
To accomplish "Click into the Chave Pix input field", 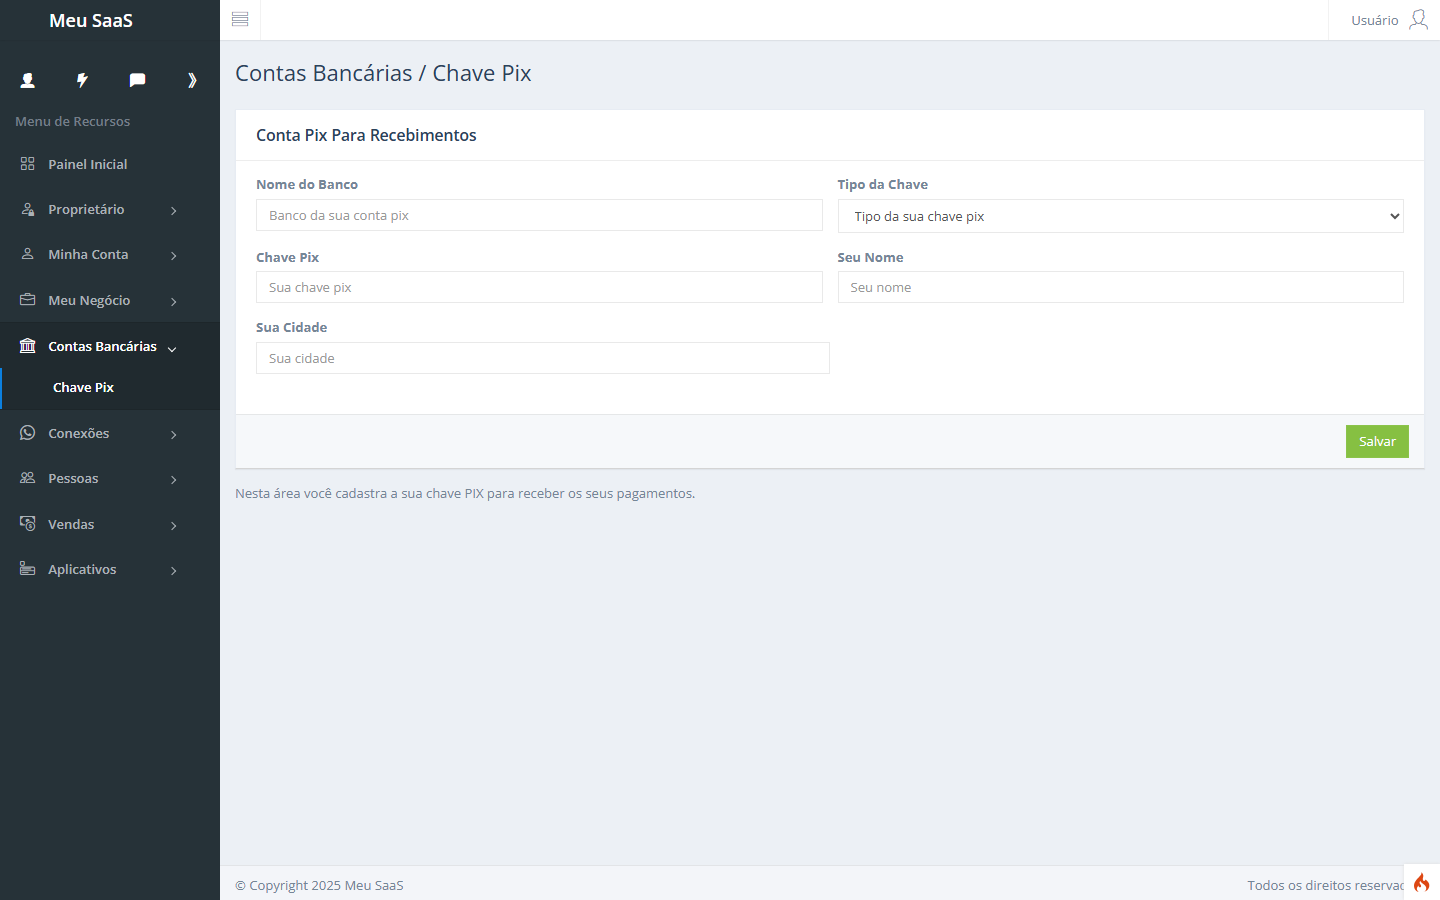I will 539,287.
